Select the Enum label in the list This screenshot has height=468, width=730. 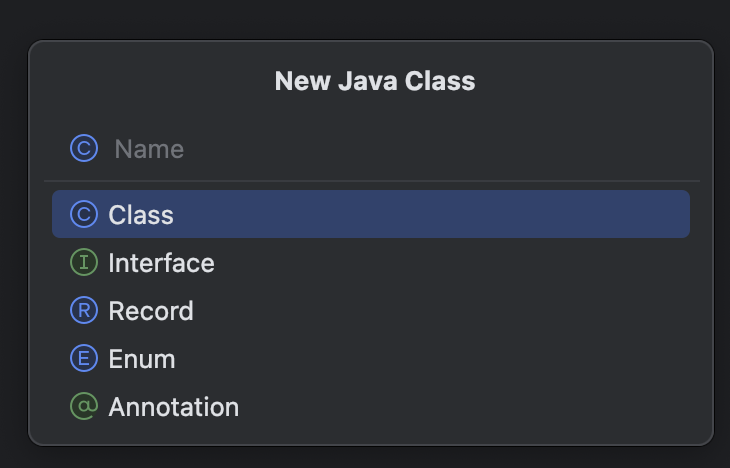(142, 359)
